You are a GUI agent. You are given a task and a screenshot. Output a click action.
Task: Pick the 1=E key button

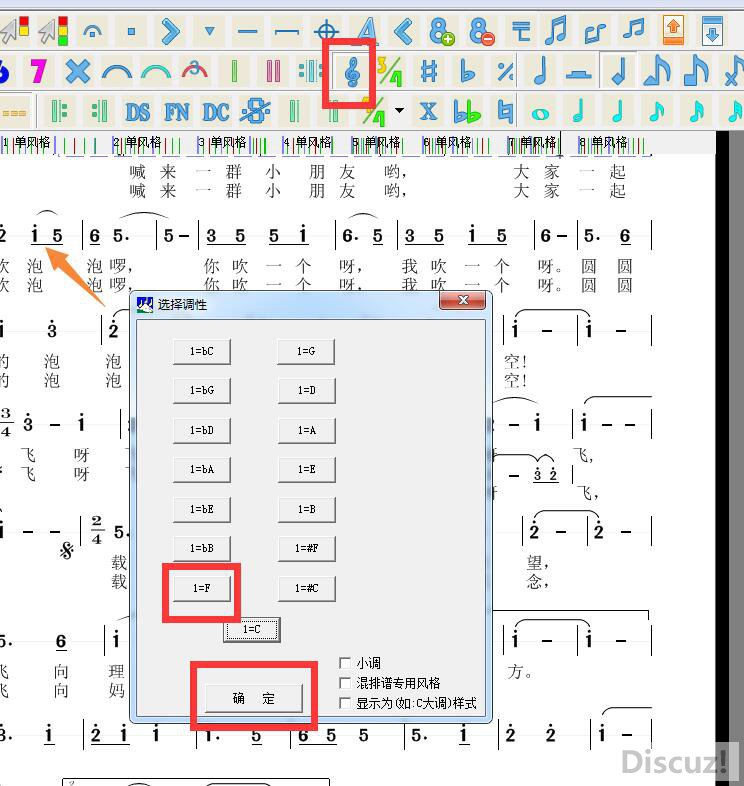click(306, 470)
